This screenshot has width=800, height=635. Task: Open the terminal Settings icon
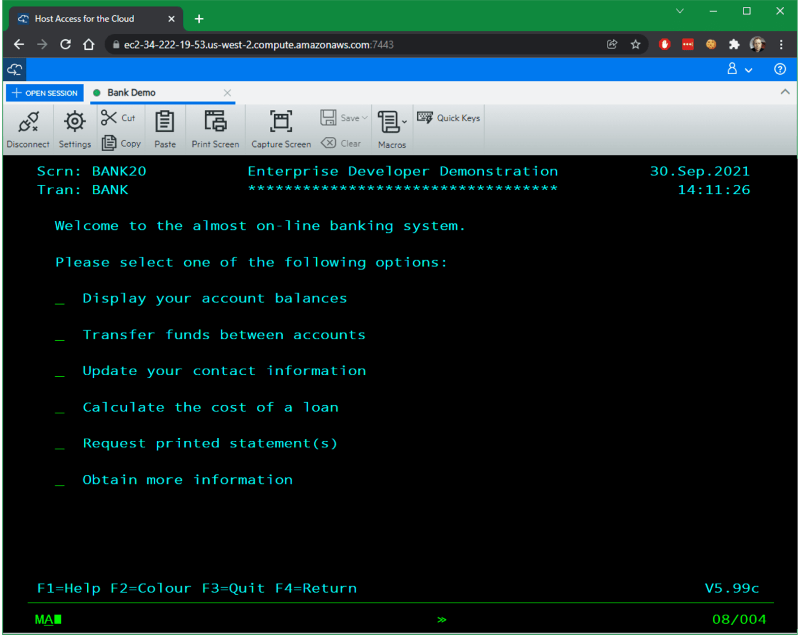point(73,121)
